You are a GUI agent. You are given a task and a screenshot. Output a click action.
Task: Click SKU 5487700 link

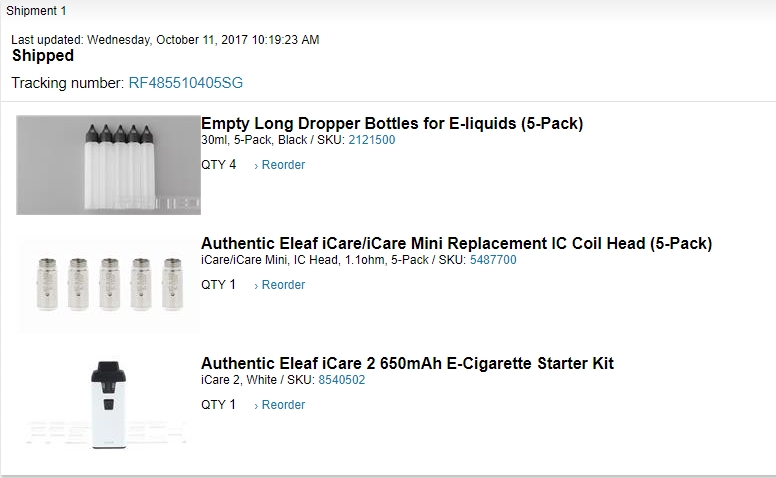[493, 260]
